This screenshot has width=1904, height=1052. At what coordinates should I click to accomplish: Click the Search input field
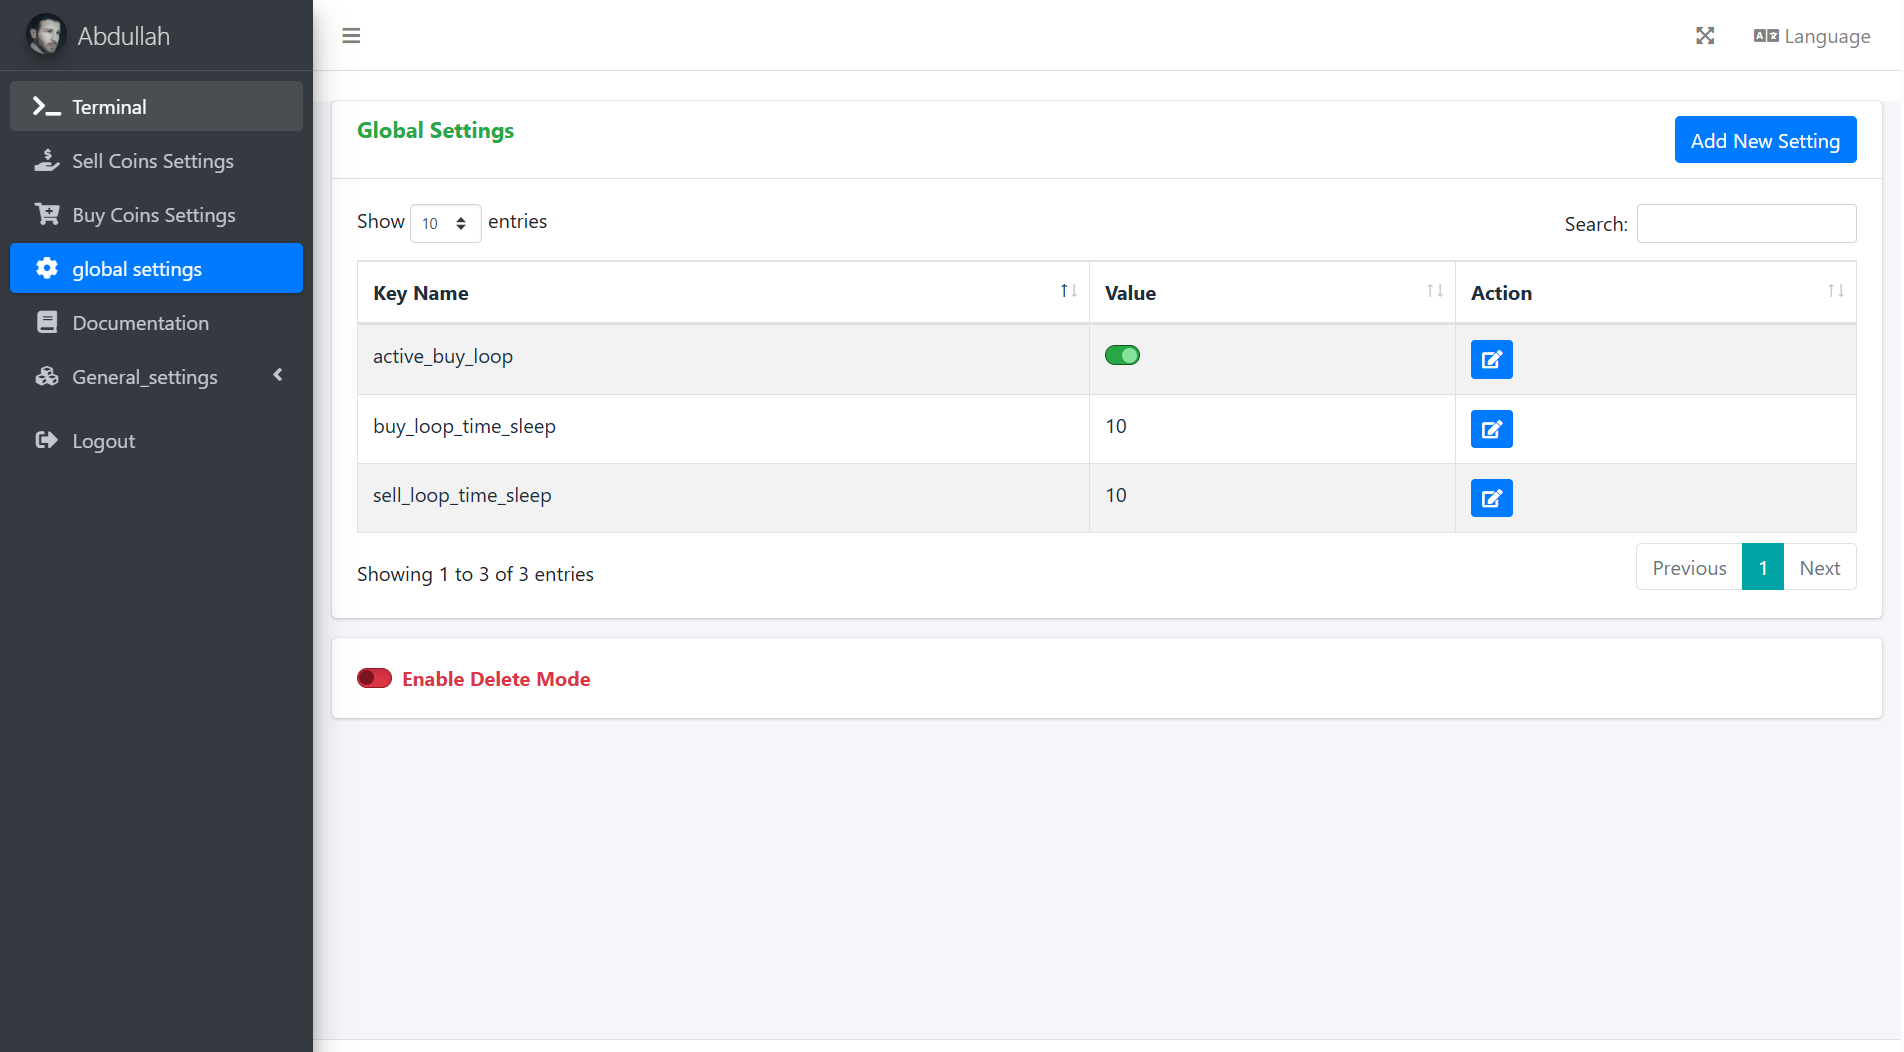[1746, 224]
